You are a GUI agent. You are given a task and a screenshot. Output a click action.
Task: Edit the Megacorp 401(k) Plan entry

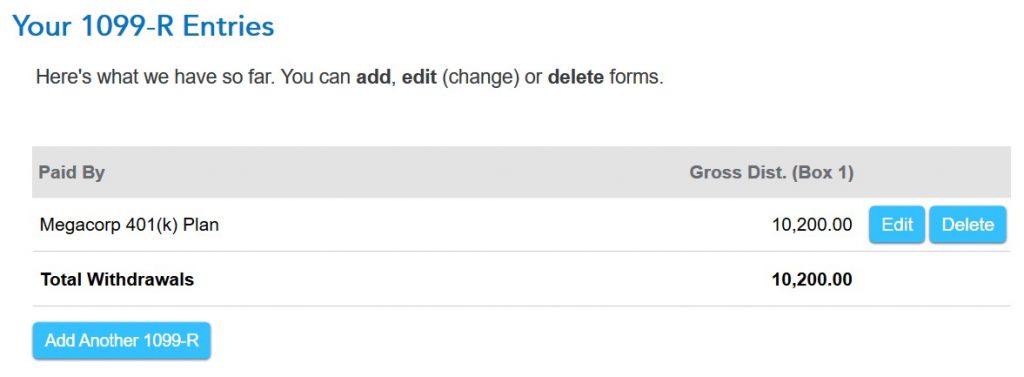pos(897,225)
